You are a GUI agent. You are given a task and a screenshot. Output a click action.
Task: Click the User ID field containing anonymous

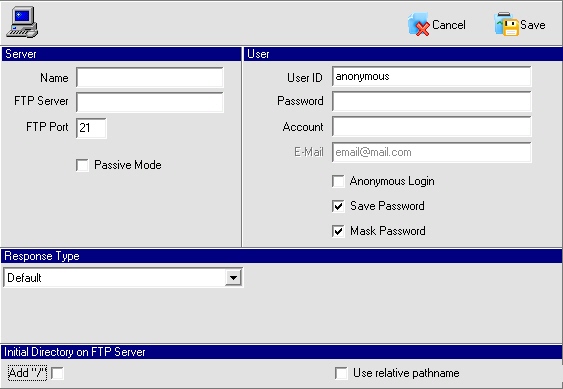(432, 76)
